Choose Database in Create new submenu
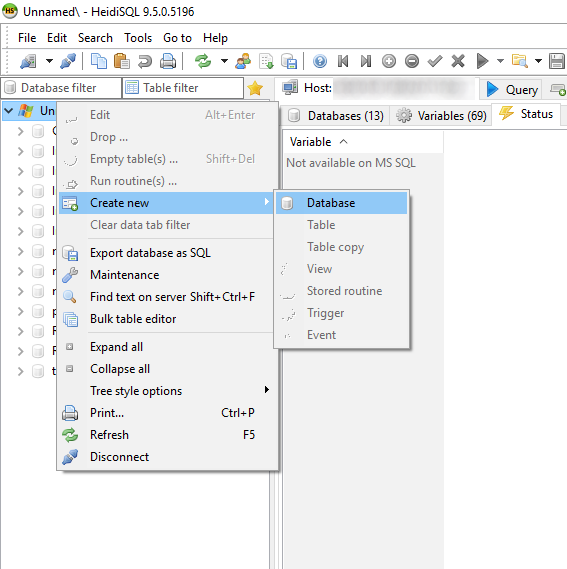Viewport: 567px width, 569px height. point(342,203)
